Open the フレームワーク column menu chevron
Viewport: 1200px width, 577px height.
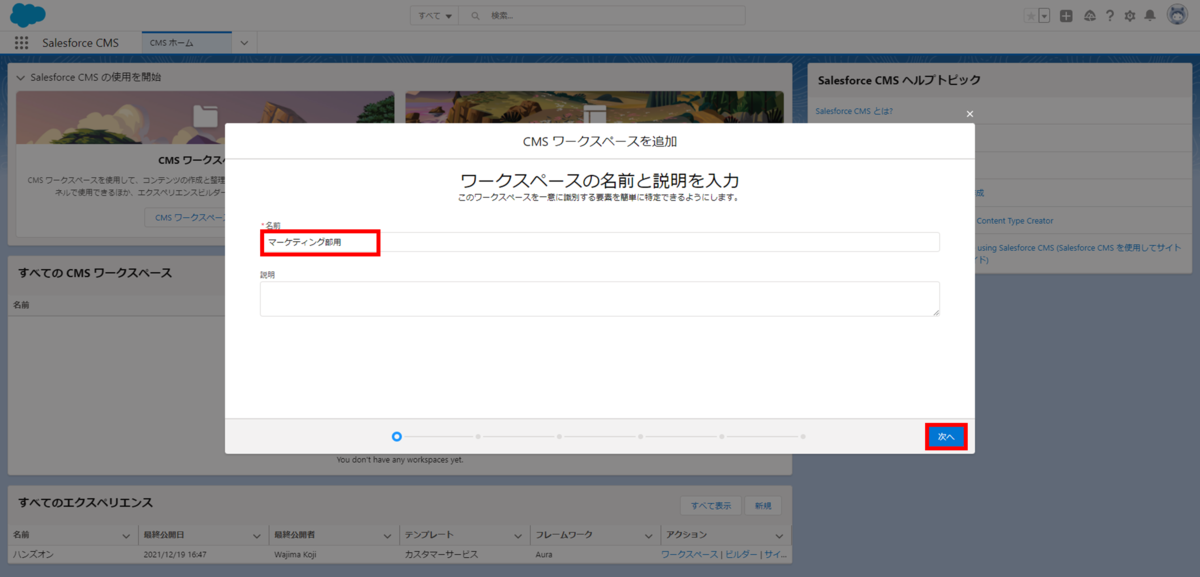coord(649,535)
